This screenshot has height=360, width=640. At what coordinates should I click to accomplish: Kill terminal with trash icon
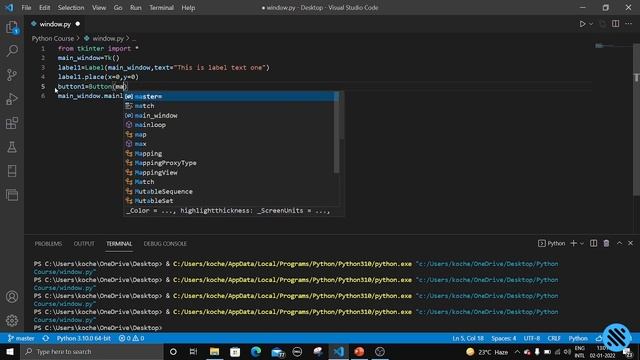click(607, 243)
